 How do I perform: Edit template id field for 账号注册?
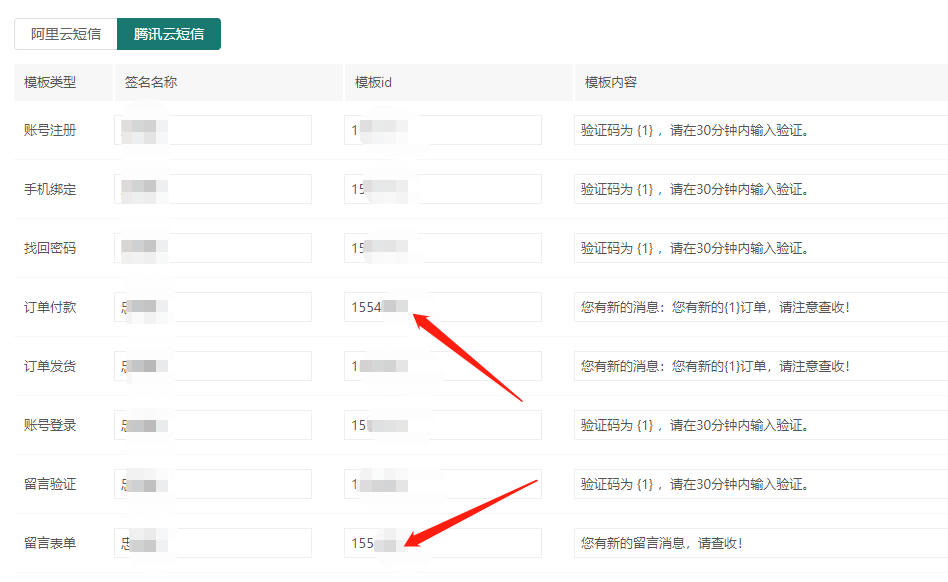[443, 130]
